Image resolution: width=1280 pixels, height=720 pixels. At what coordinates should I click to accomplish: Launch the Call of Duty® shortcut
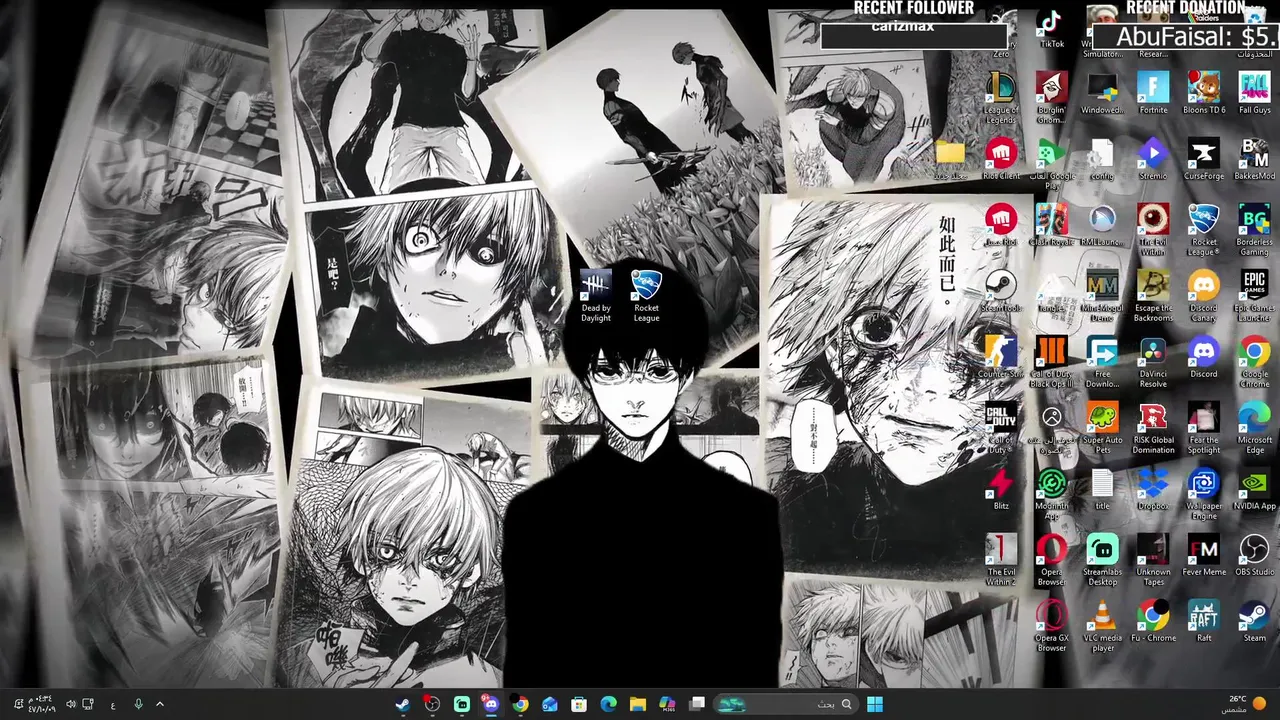point(1001,428)
